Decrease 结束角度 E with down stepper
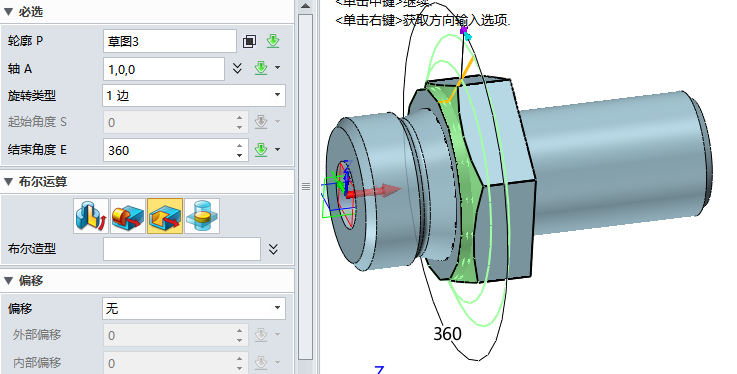The width and height of the screenshot is (737, 374). click(239, 156)
